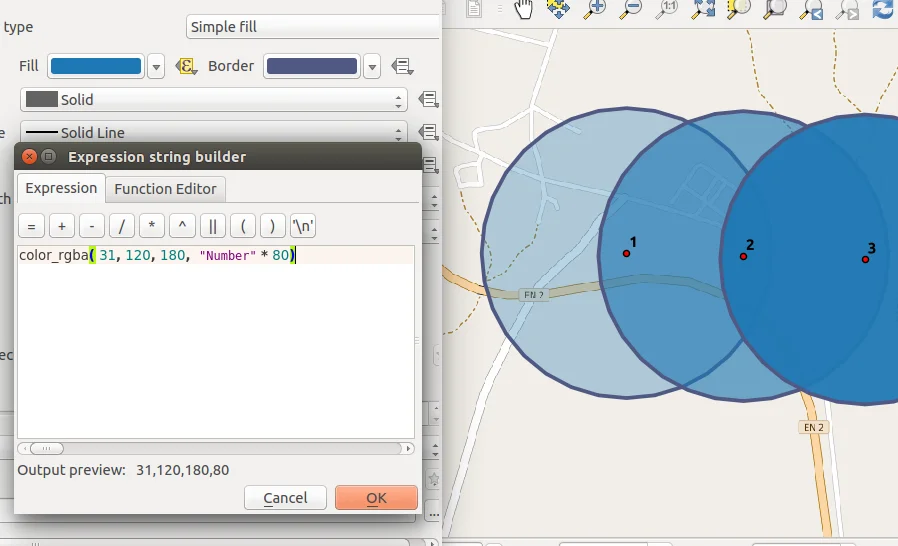Open the Border color data-defined override icon
Screen dimensions: 898x546
tap(402, 67)
